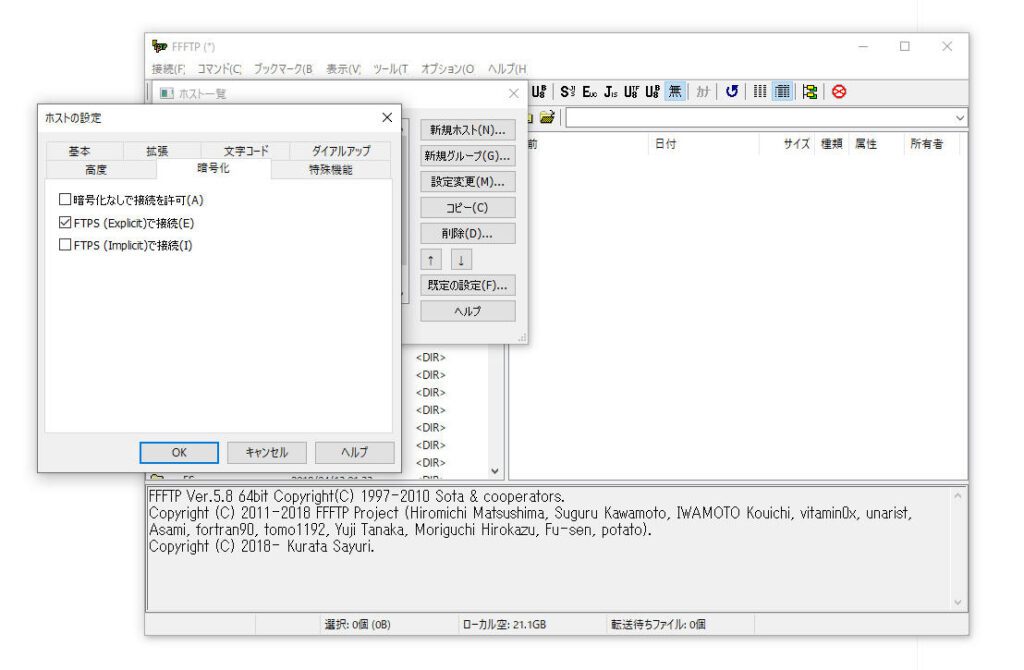Image resolution: width=1024 pixels, height=670 pixels.
Task: Sort by 種類 column header
Action: point(831,144)
